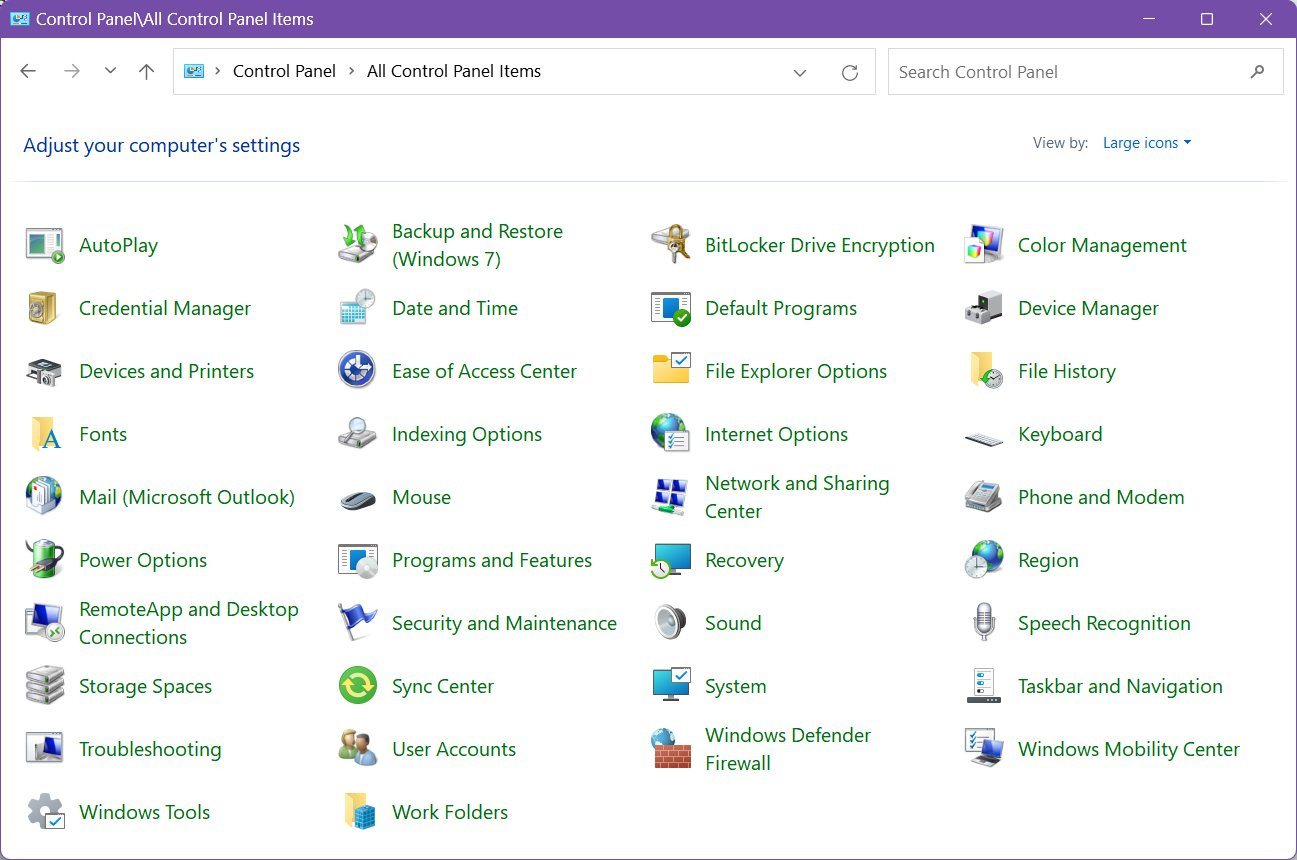This screenshot has height=860, width=1297.
Task: Click the All Control Panel Items breadcrumb
Action: pos(454,71)
